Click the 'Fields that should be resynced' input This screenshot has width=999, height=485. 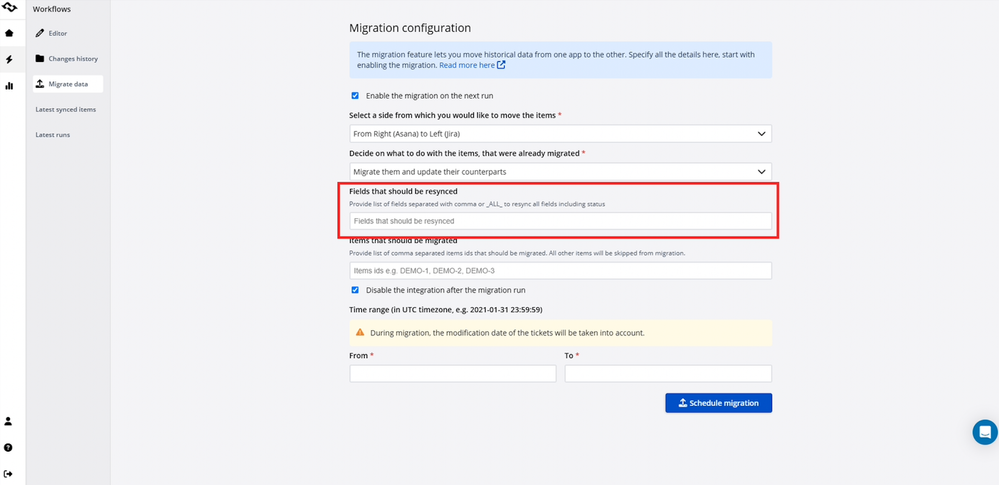pyautogui.click(x=560, y=221)
